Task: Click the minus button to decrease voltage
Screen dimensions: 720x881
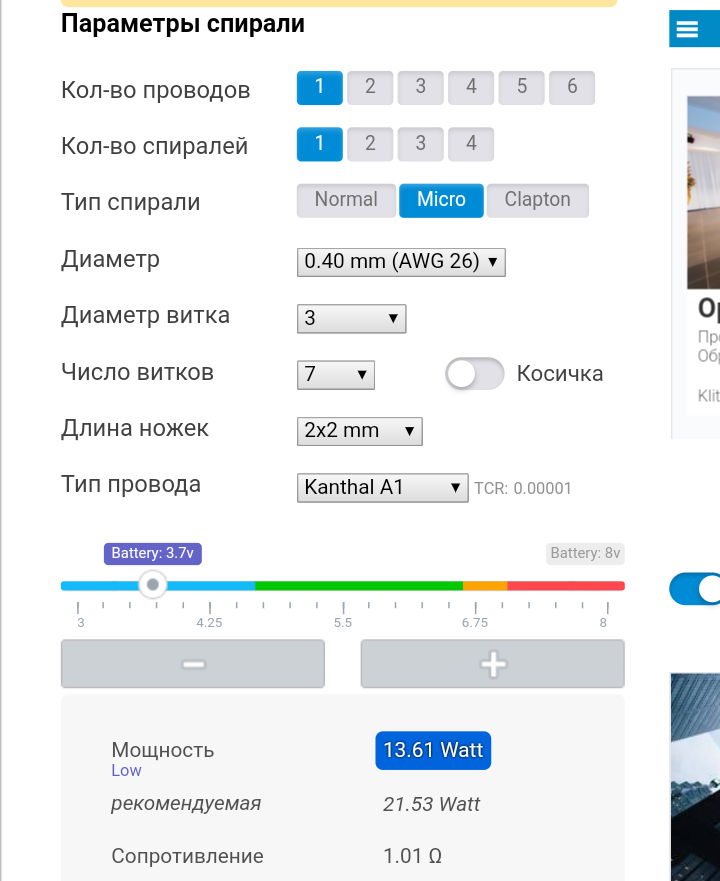Action: coord(193,664)
